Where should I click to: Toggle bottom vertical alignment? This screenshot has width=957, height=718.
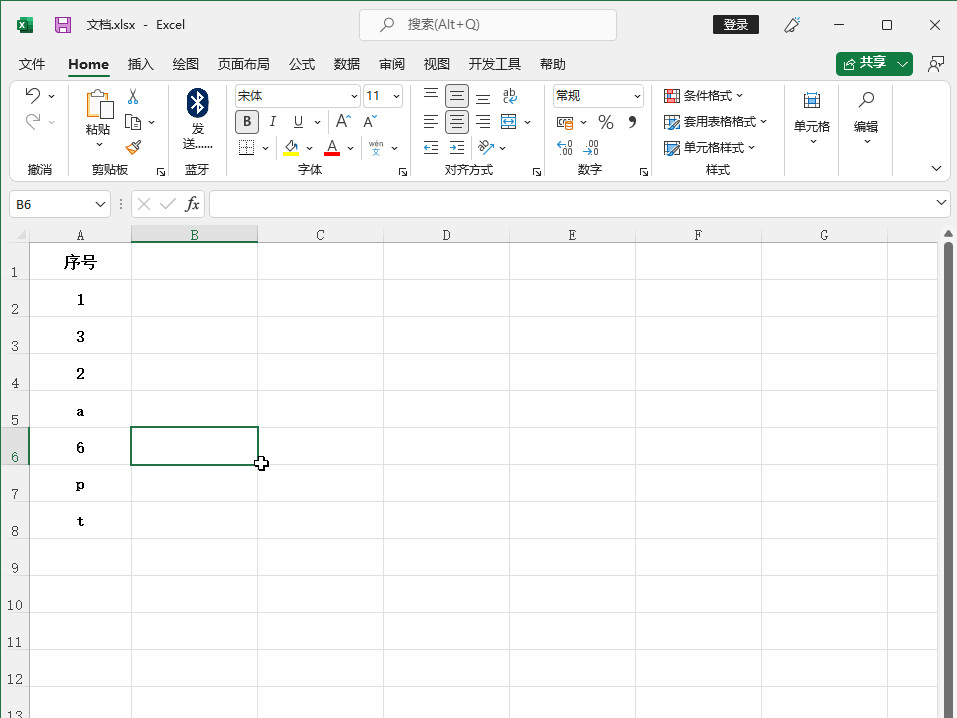pos(483,96)
